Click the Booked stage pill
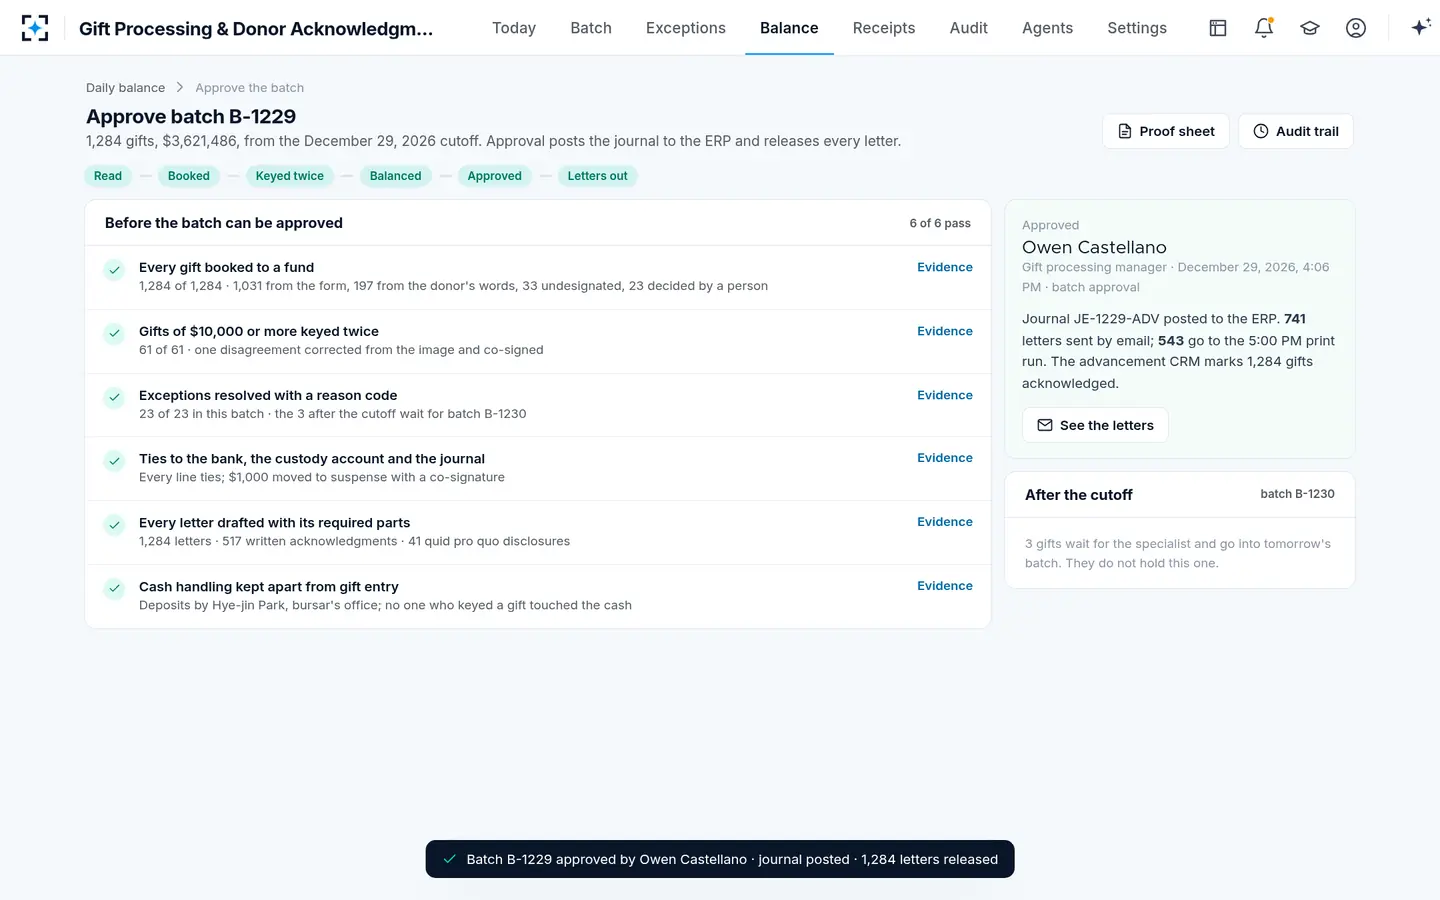Image resolution: width=1440 pixels, height=900 pixels. click(189, 176)
